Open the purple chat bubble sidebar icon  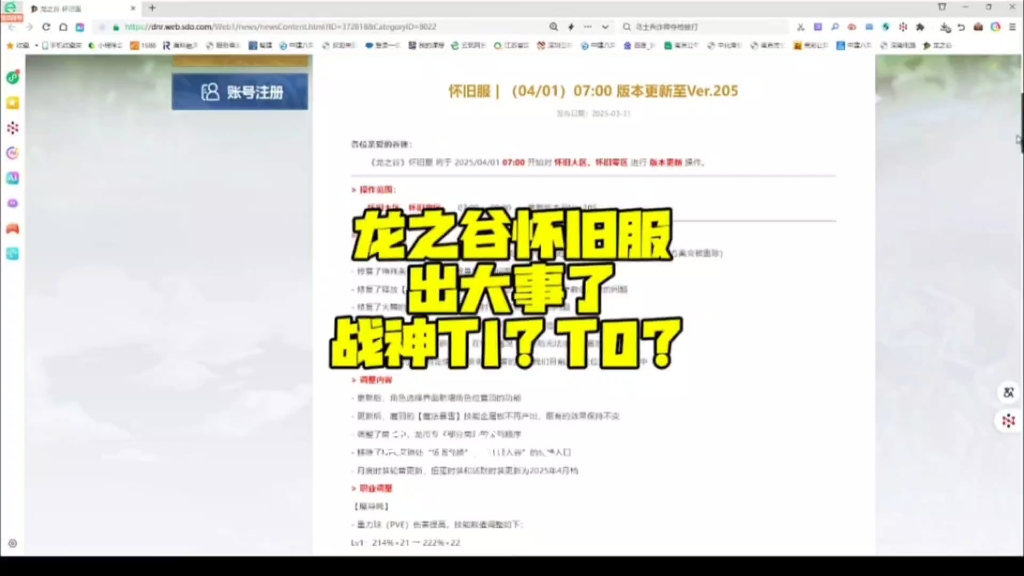tap(12, 203)
